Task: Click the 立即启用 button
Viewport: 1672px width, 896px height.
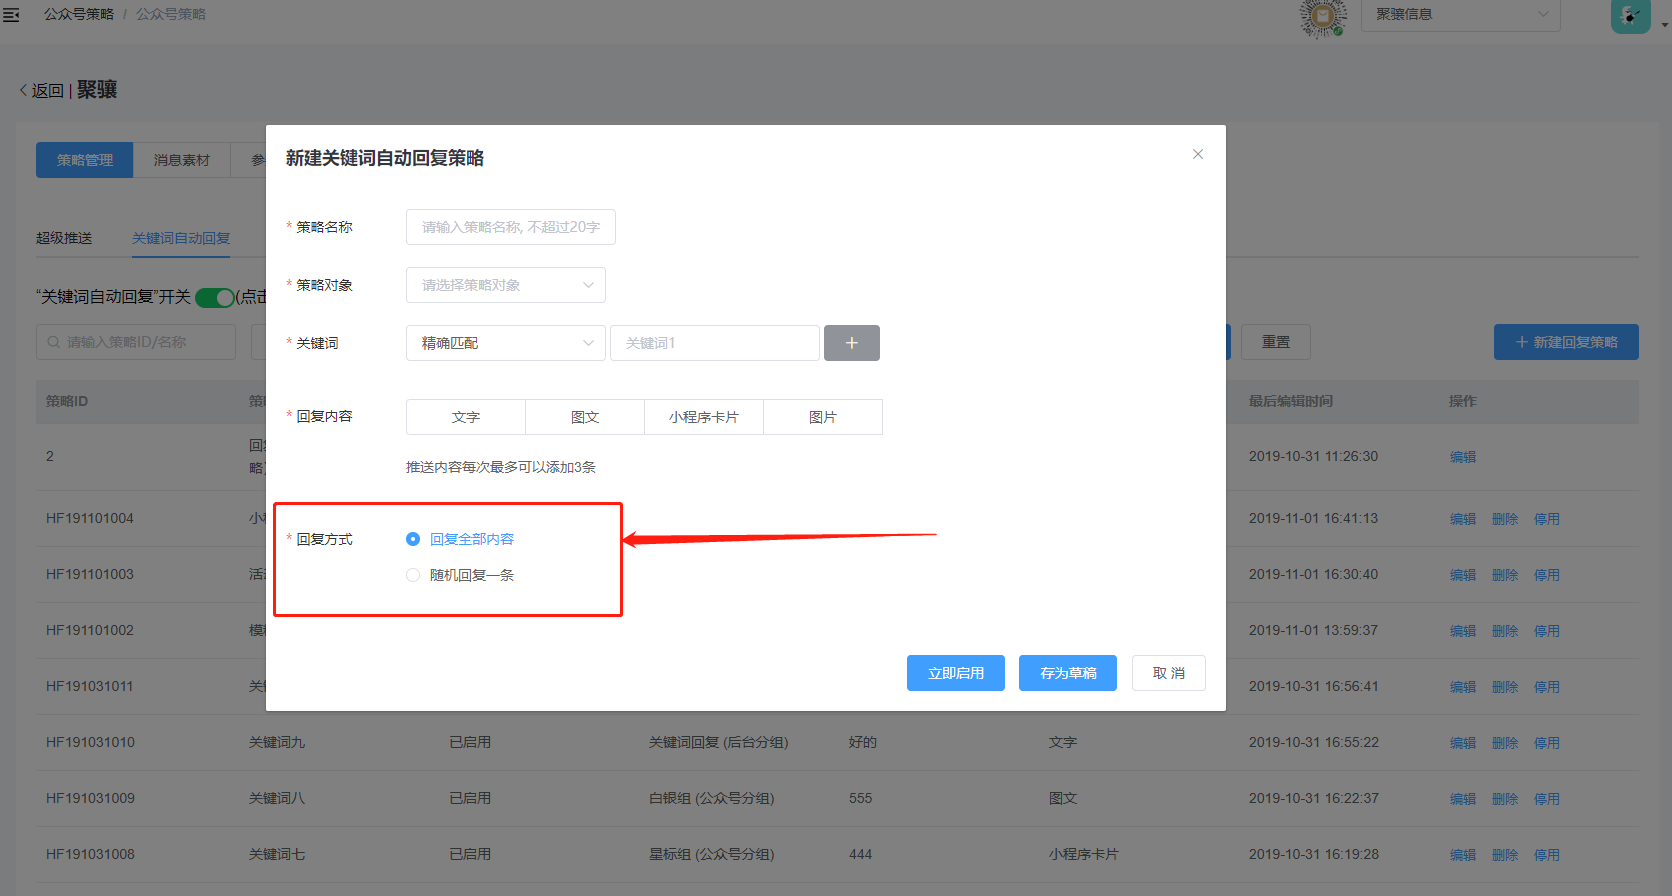Action: click(955, 673)
